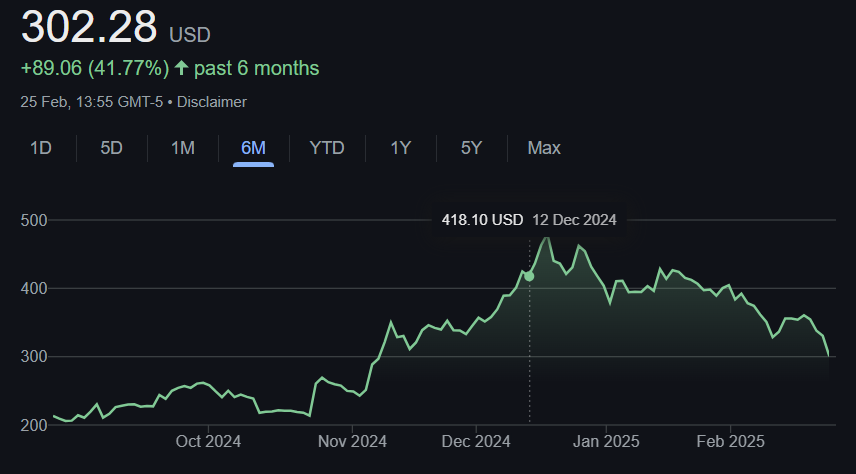Select the active 6M tab
Screen dimensions: 856x474
click(253, 148)
